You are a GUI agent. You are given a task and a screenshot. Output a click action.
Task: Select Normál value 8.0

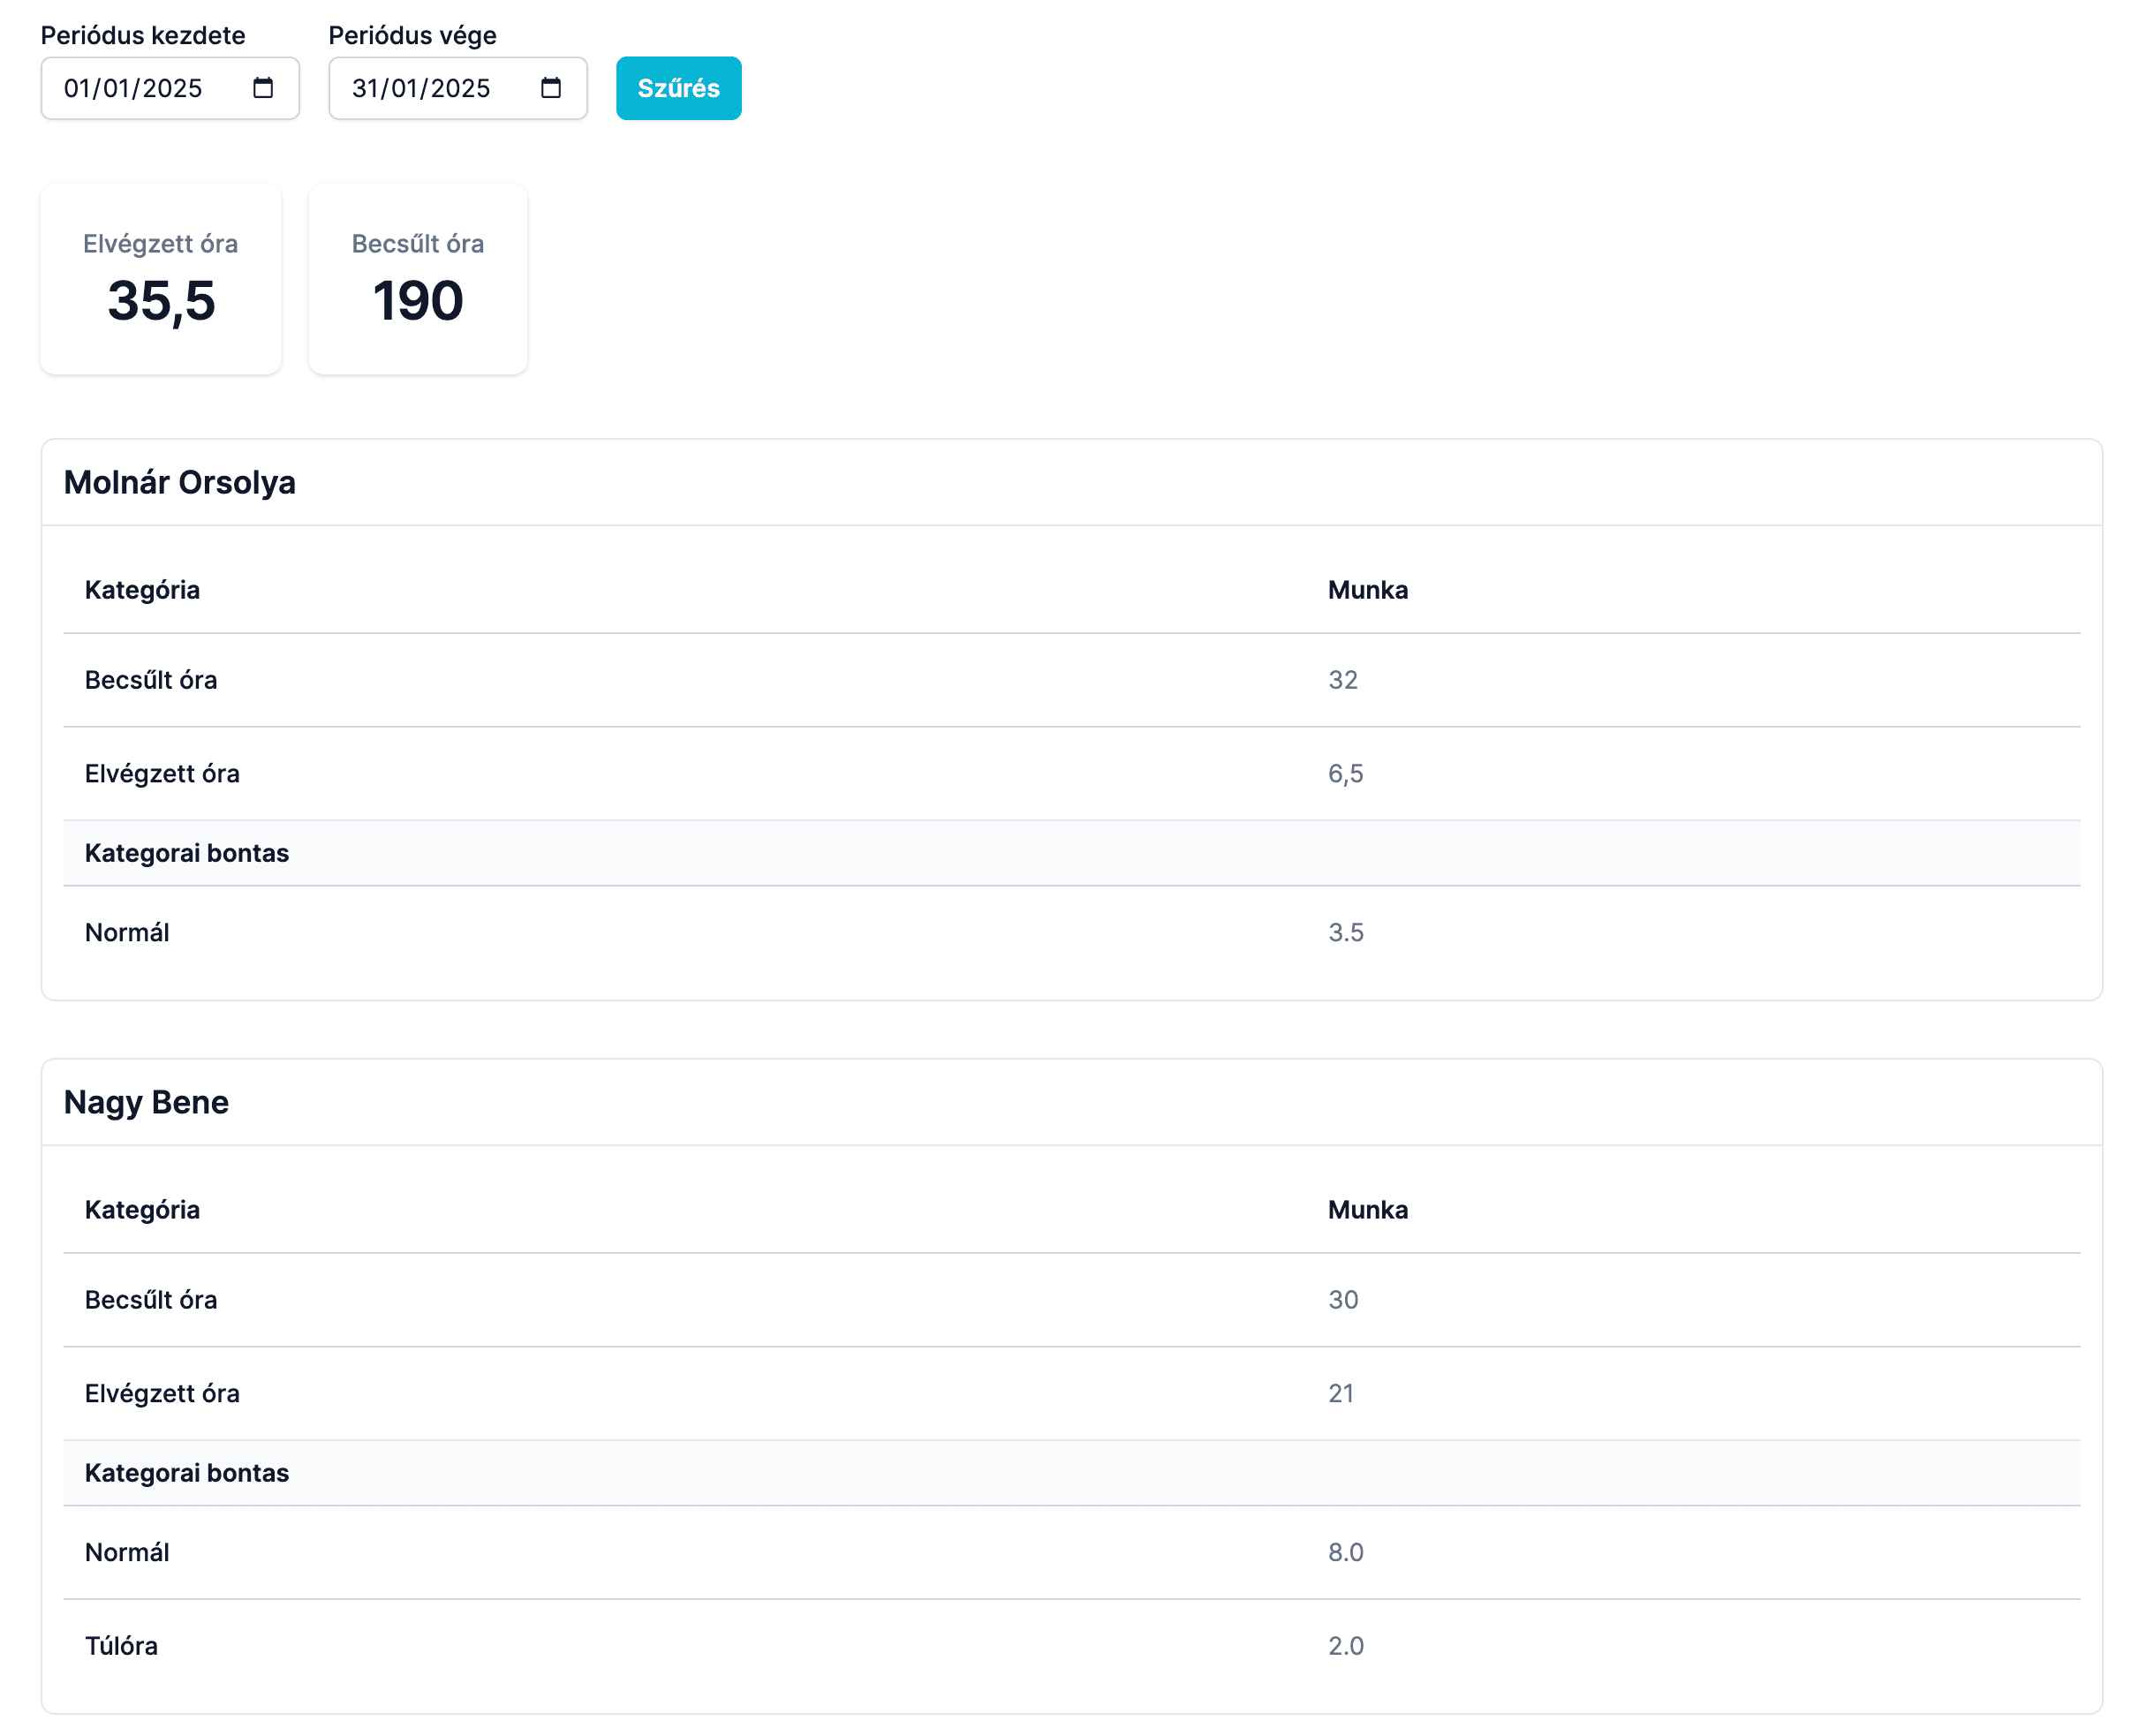[x=1346, y=1552]
